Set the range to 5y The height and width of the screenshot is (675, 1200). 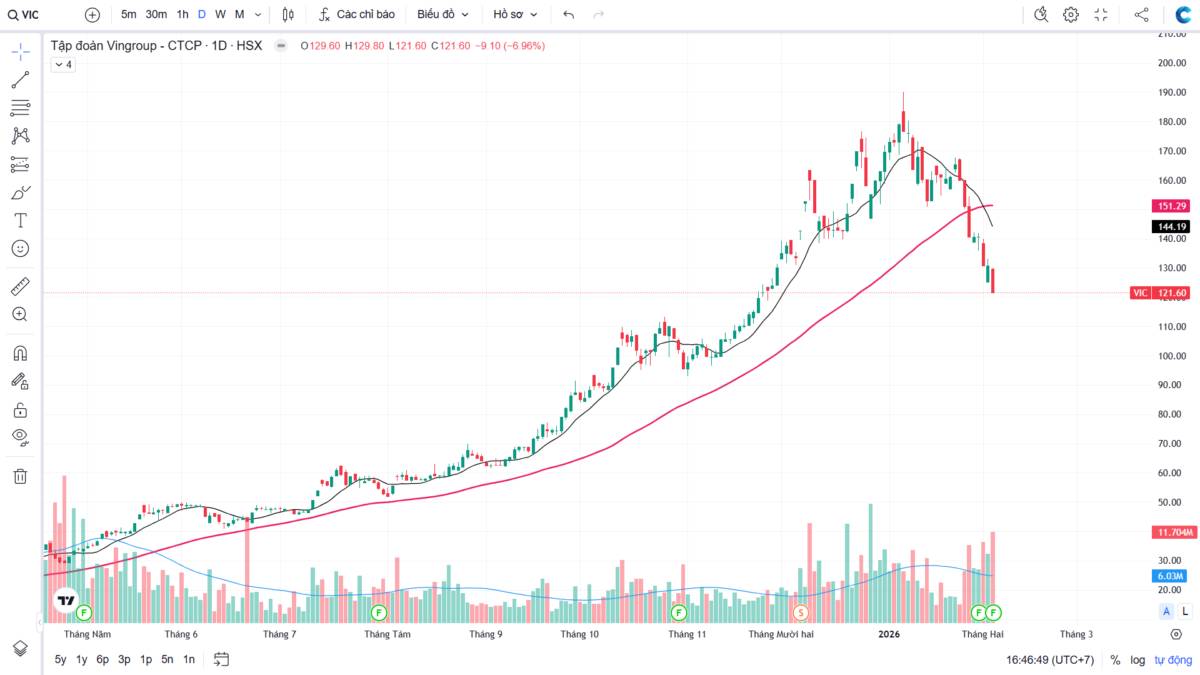[61, 660]
